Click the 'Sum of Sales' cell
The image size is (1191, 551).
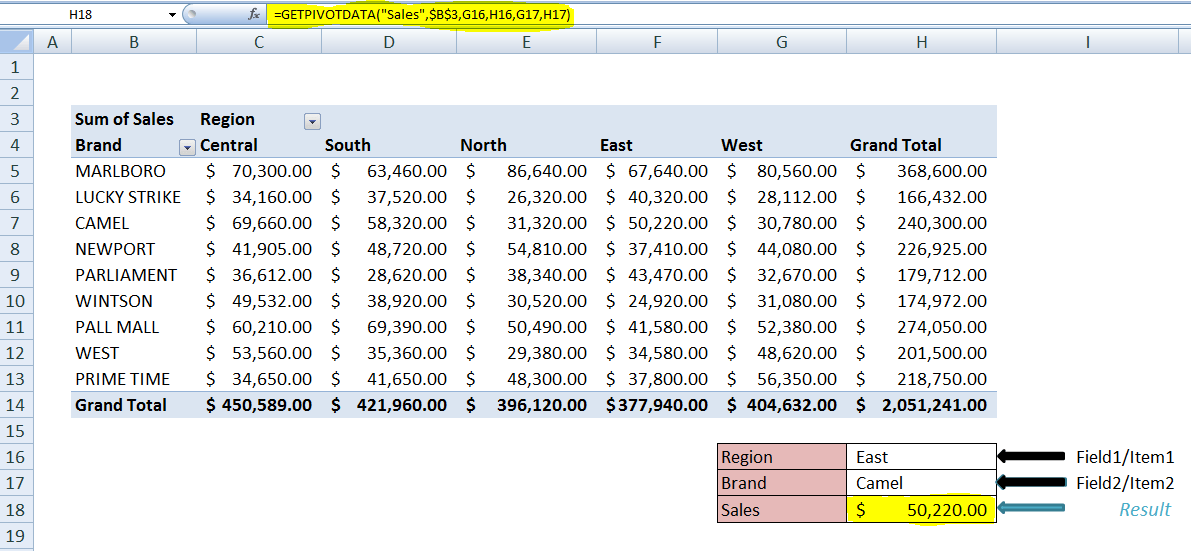point(134,119)
